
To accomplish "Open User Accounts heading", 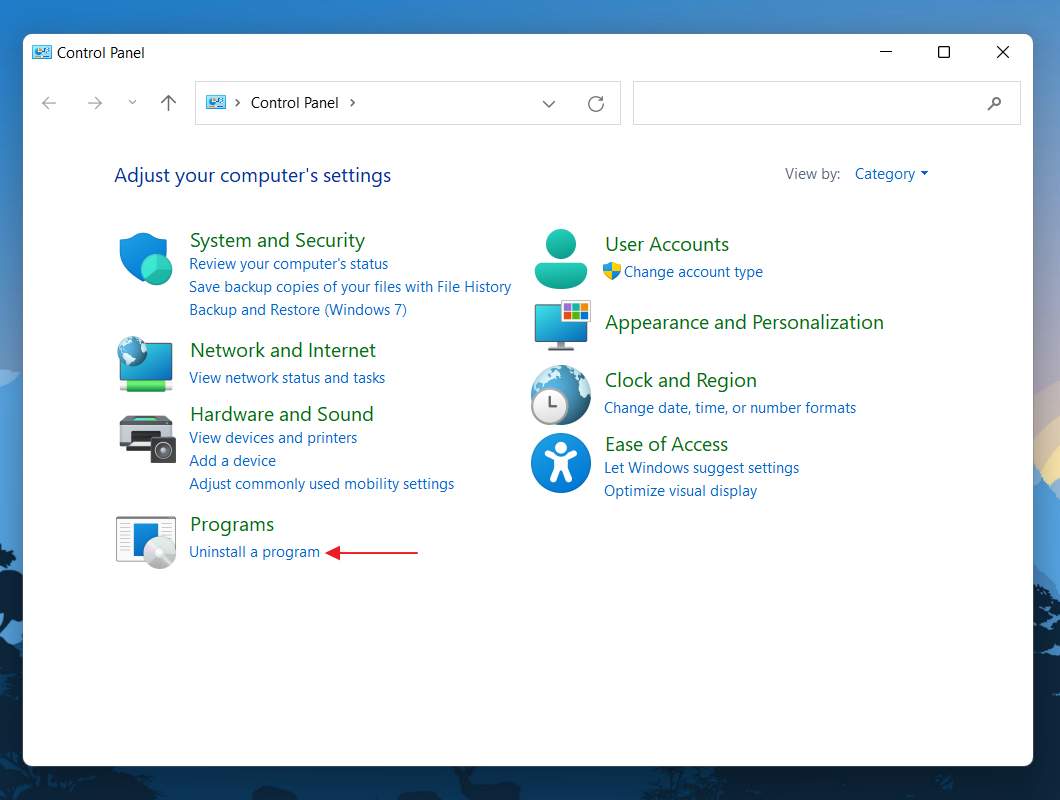I will point(667,244).
